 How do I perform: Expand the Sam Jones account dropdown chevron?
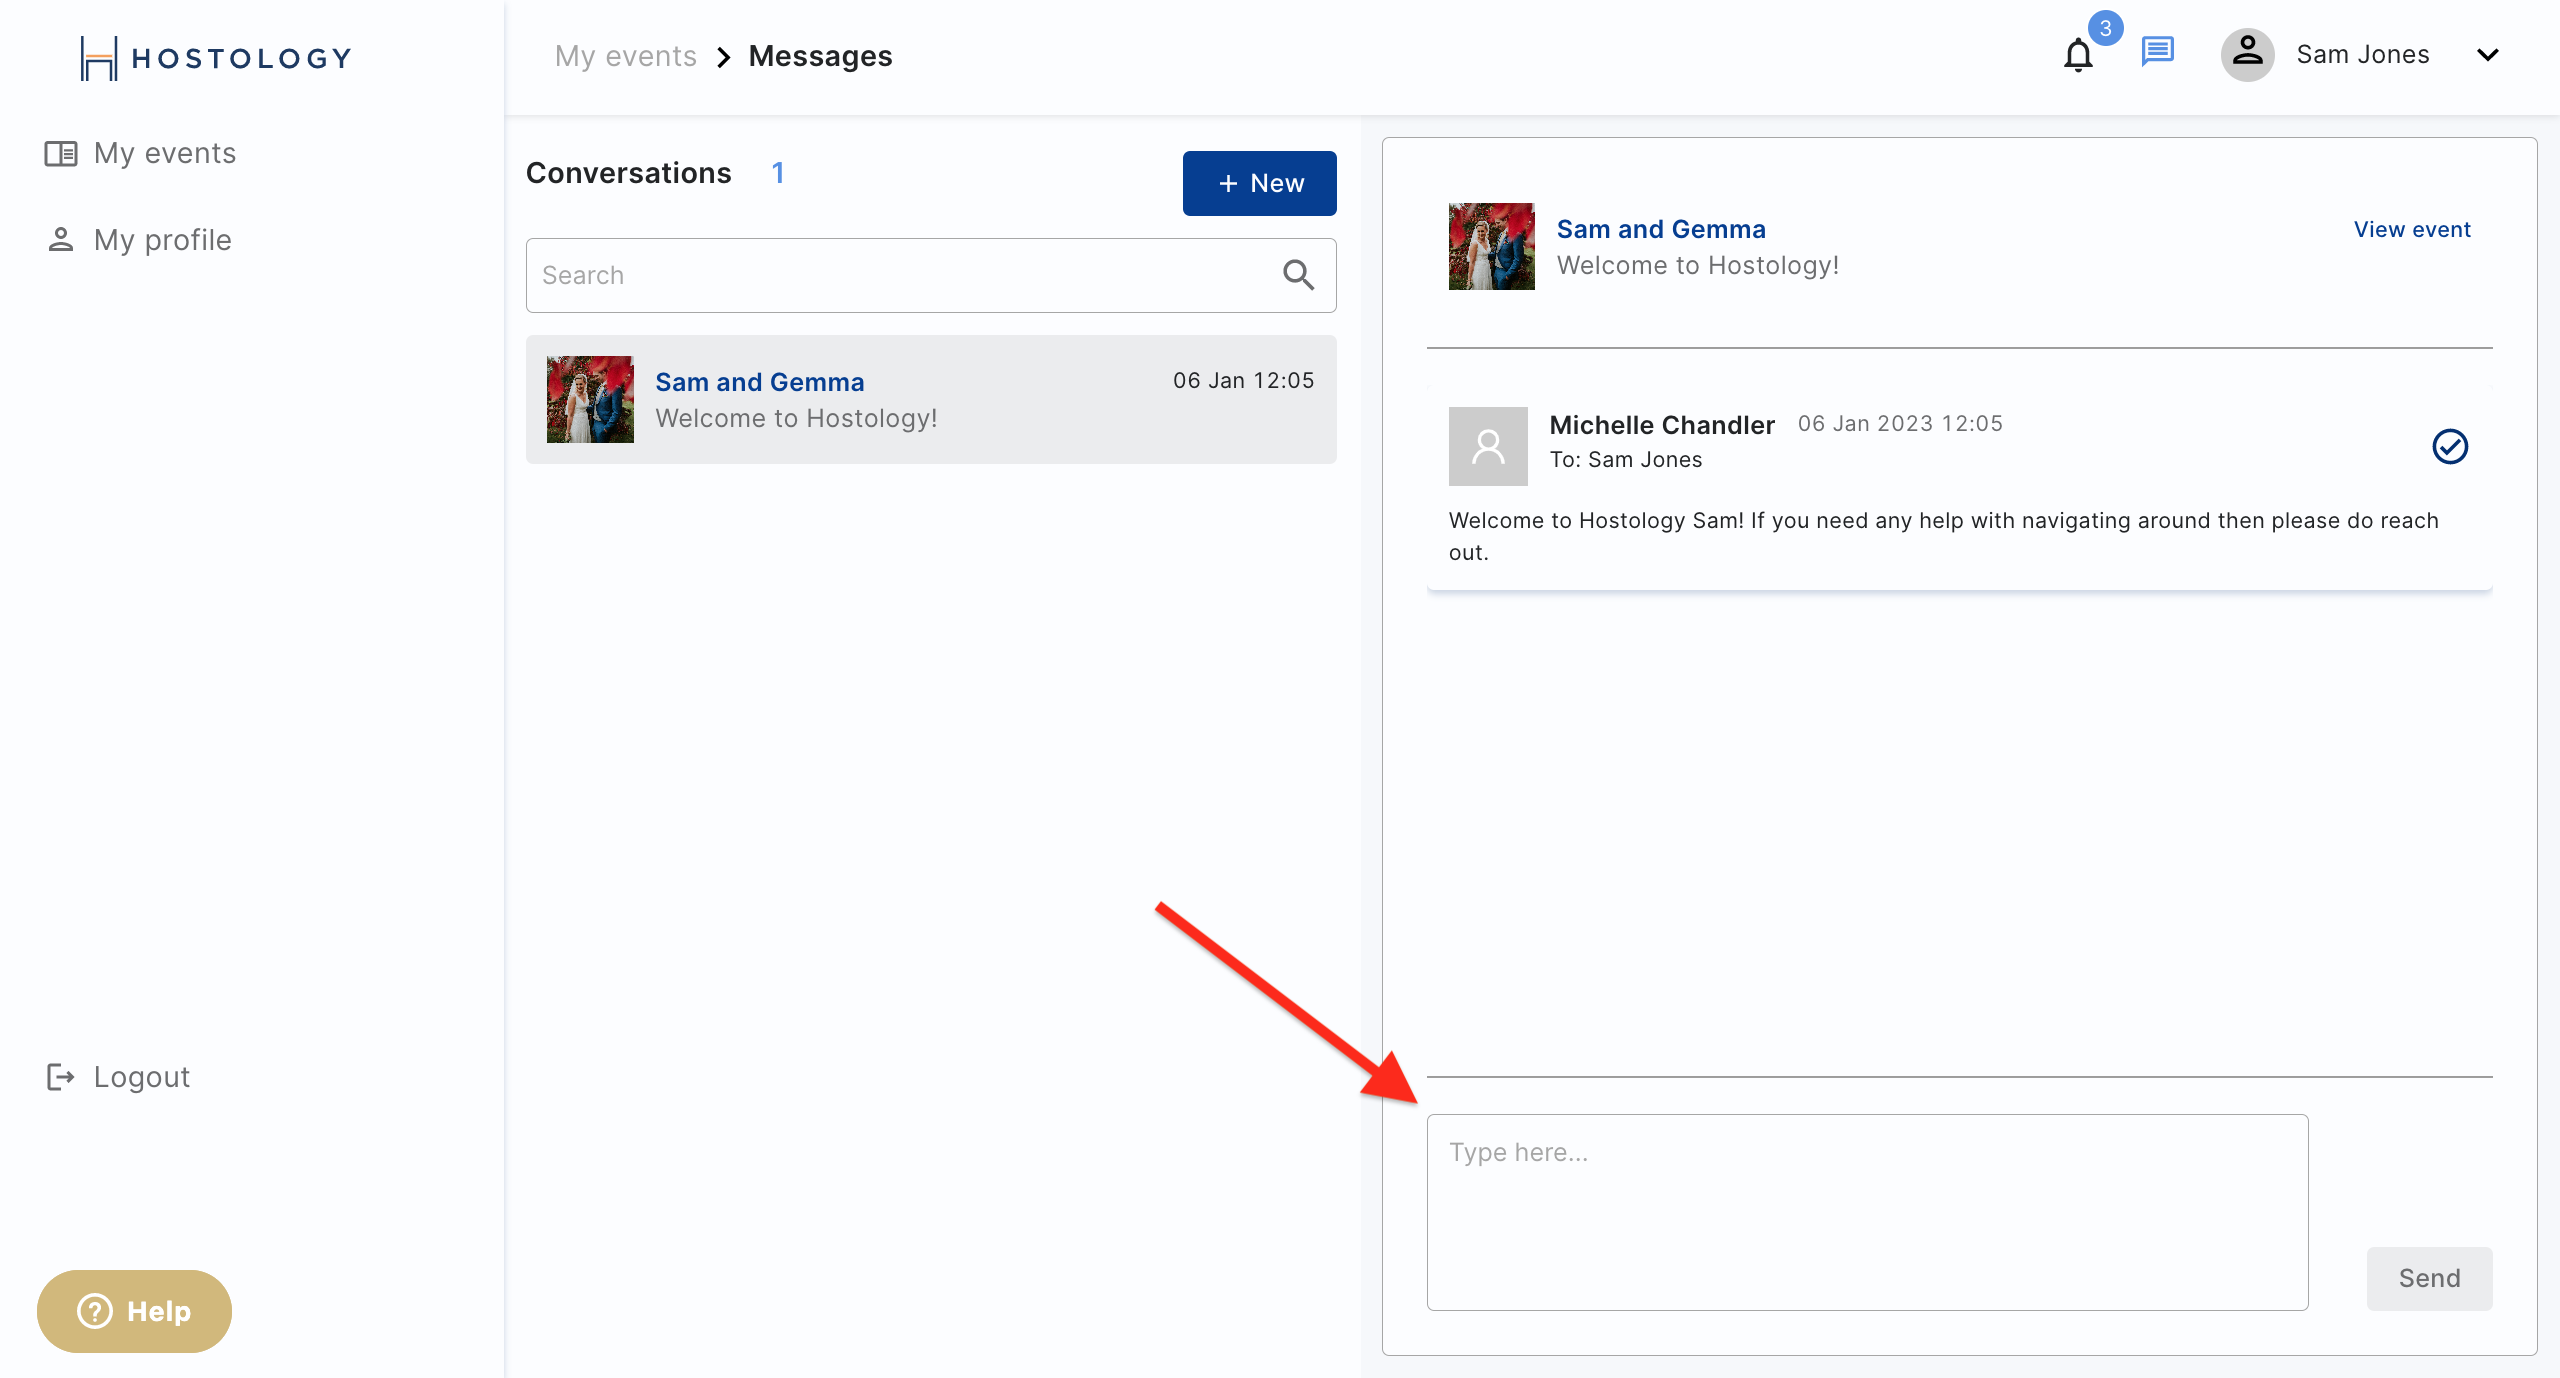click(2487, 55)
